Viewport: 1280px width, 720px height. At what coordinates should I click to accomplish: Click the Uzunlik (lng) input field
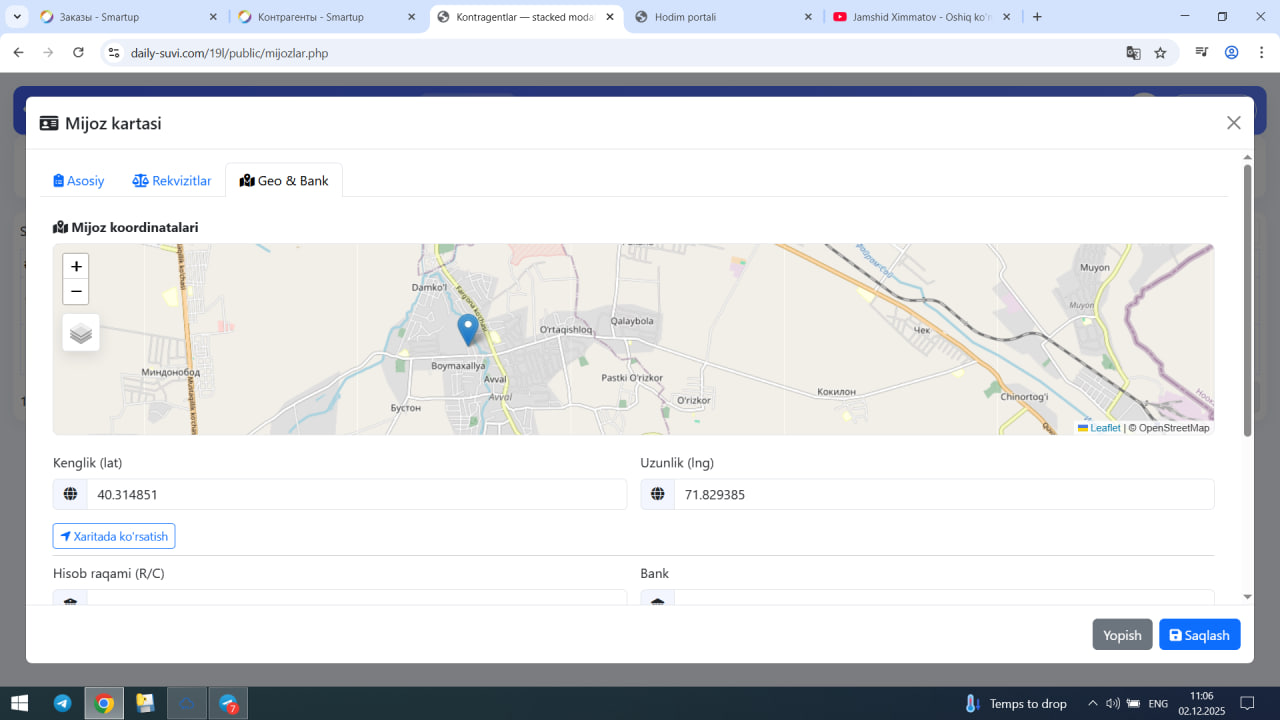(x=943, y=494)
